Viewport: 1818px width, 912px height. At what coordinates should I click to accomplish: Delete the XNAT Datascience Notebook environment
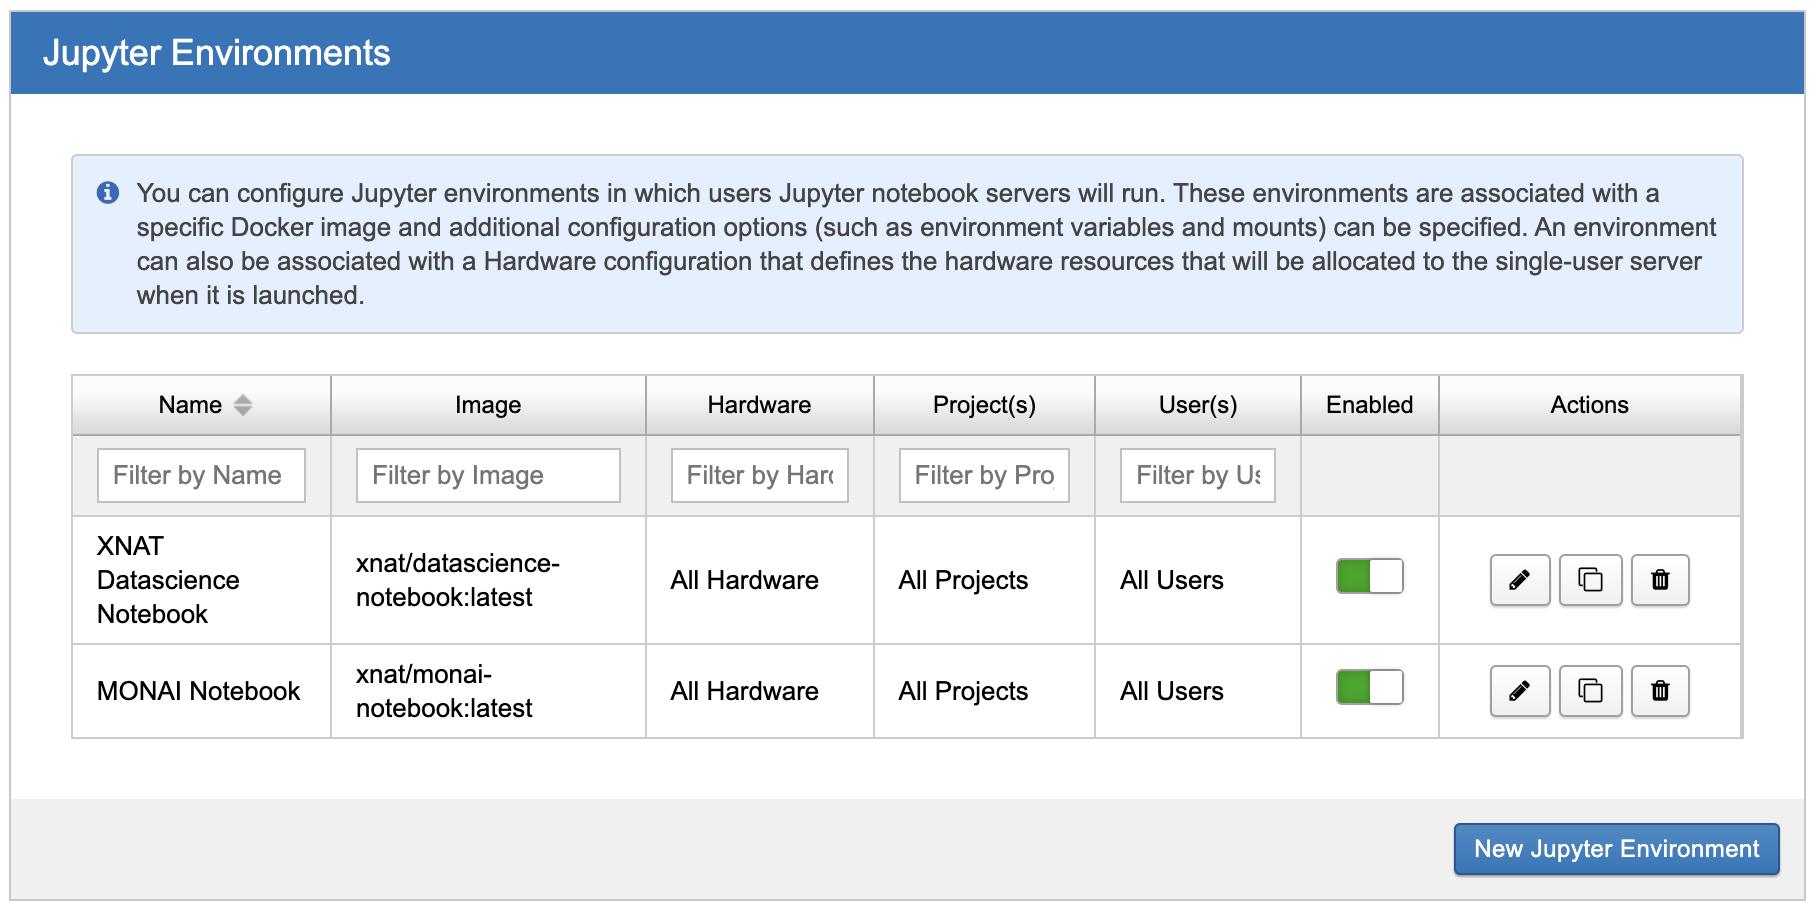(x=1659, y=580)
